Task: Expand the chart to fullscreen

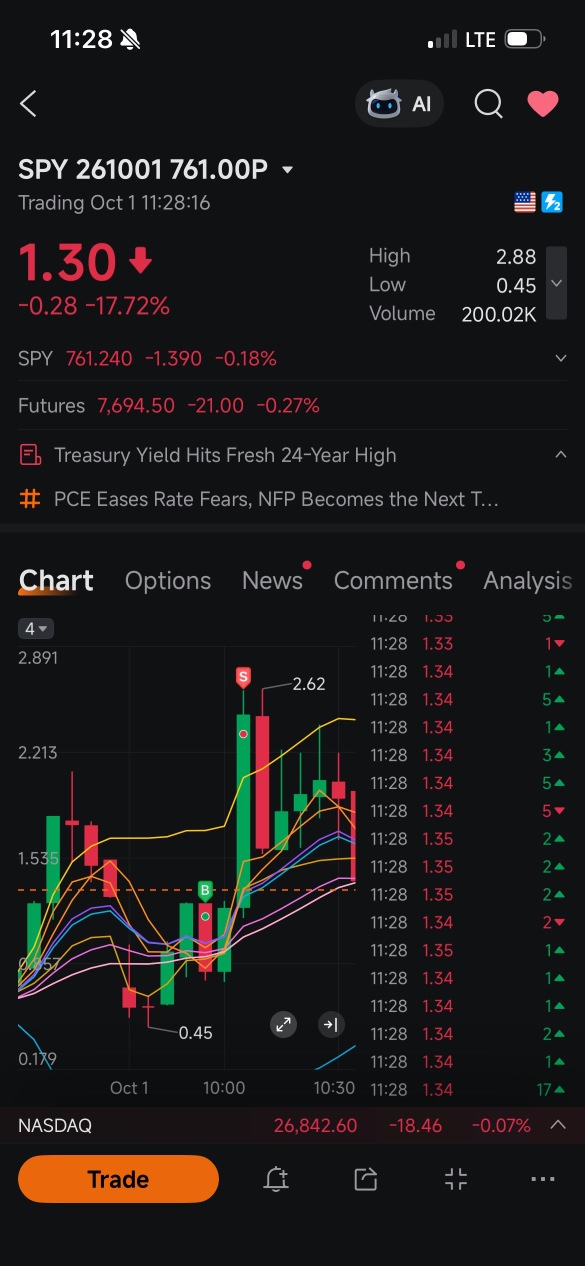Action: [284, 1024]
